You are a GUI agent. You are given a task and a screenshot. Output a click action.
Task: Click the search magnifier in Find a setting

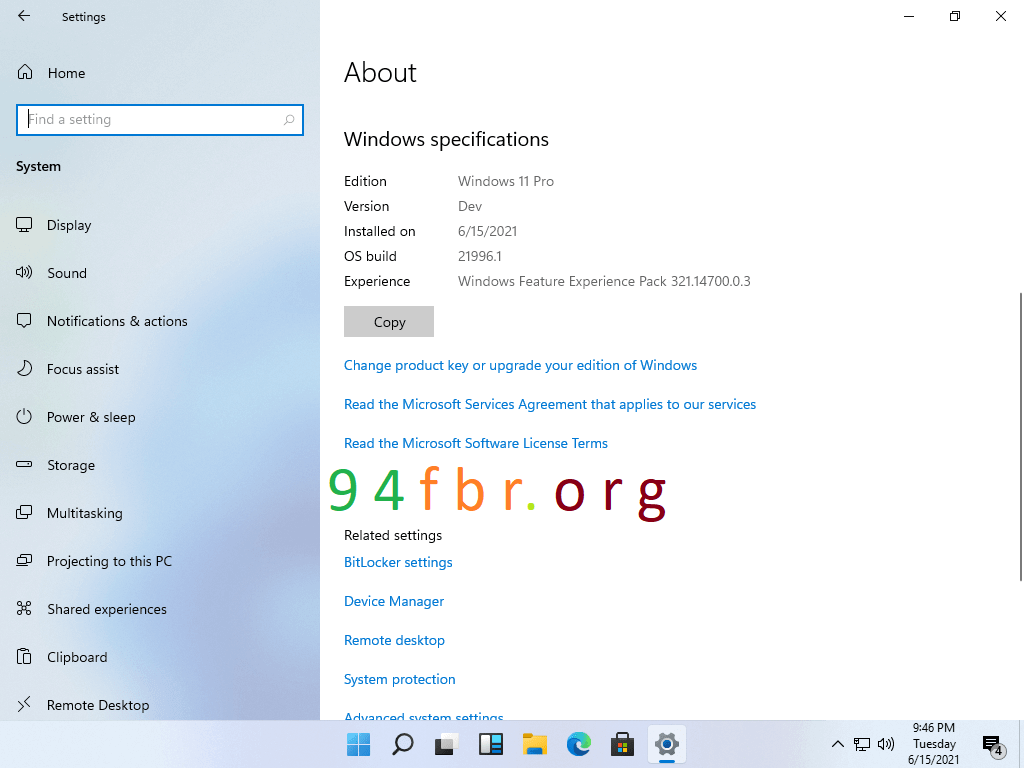tap(289, 120)
